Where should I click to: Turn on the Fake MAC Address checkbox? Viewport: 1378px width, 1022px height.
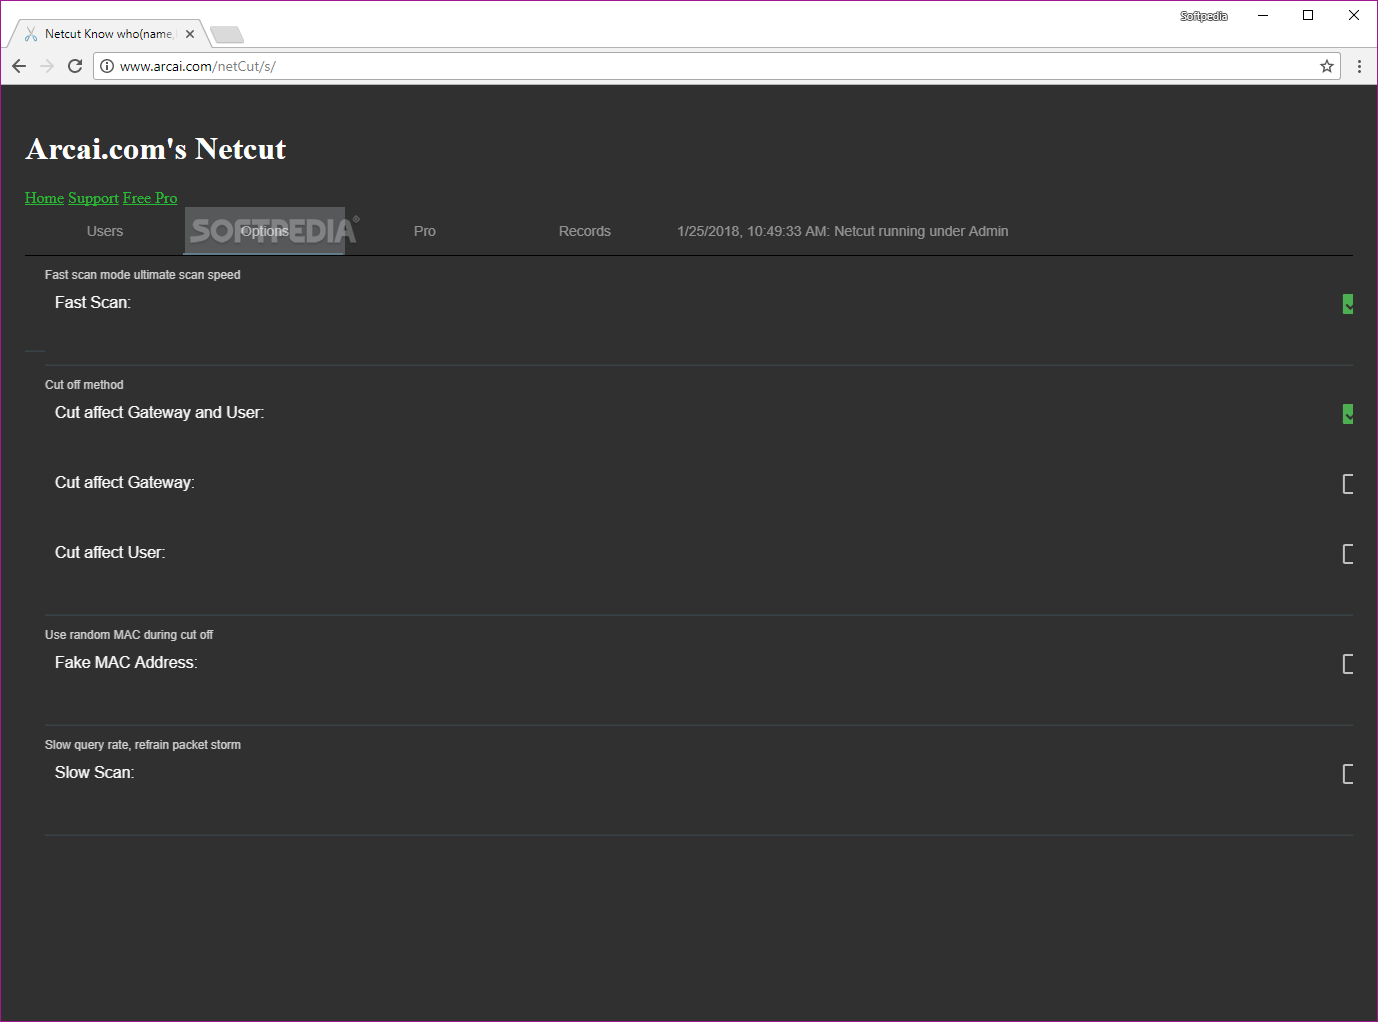1347,664
